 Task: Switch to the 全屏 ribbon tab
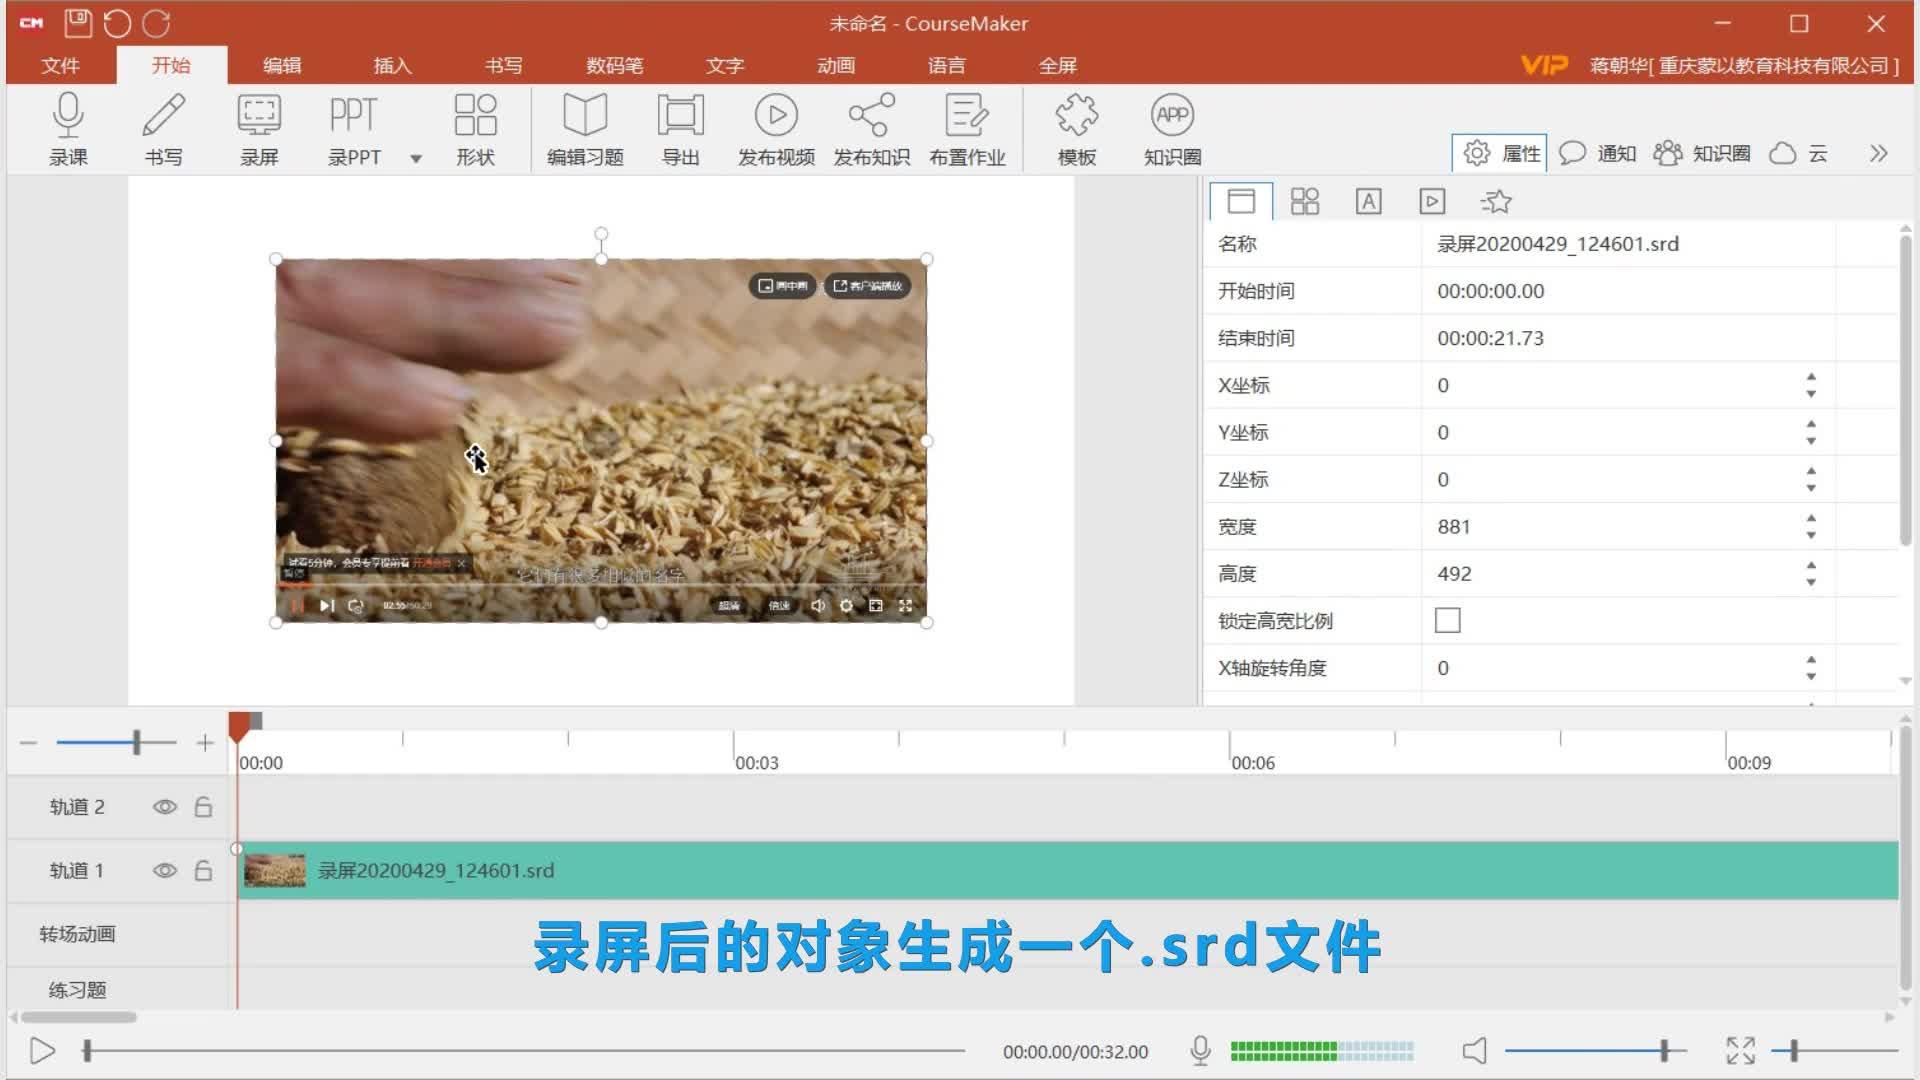pos(1057,65)
